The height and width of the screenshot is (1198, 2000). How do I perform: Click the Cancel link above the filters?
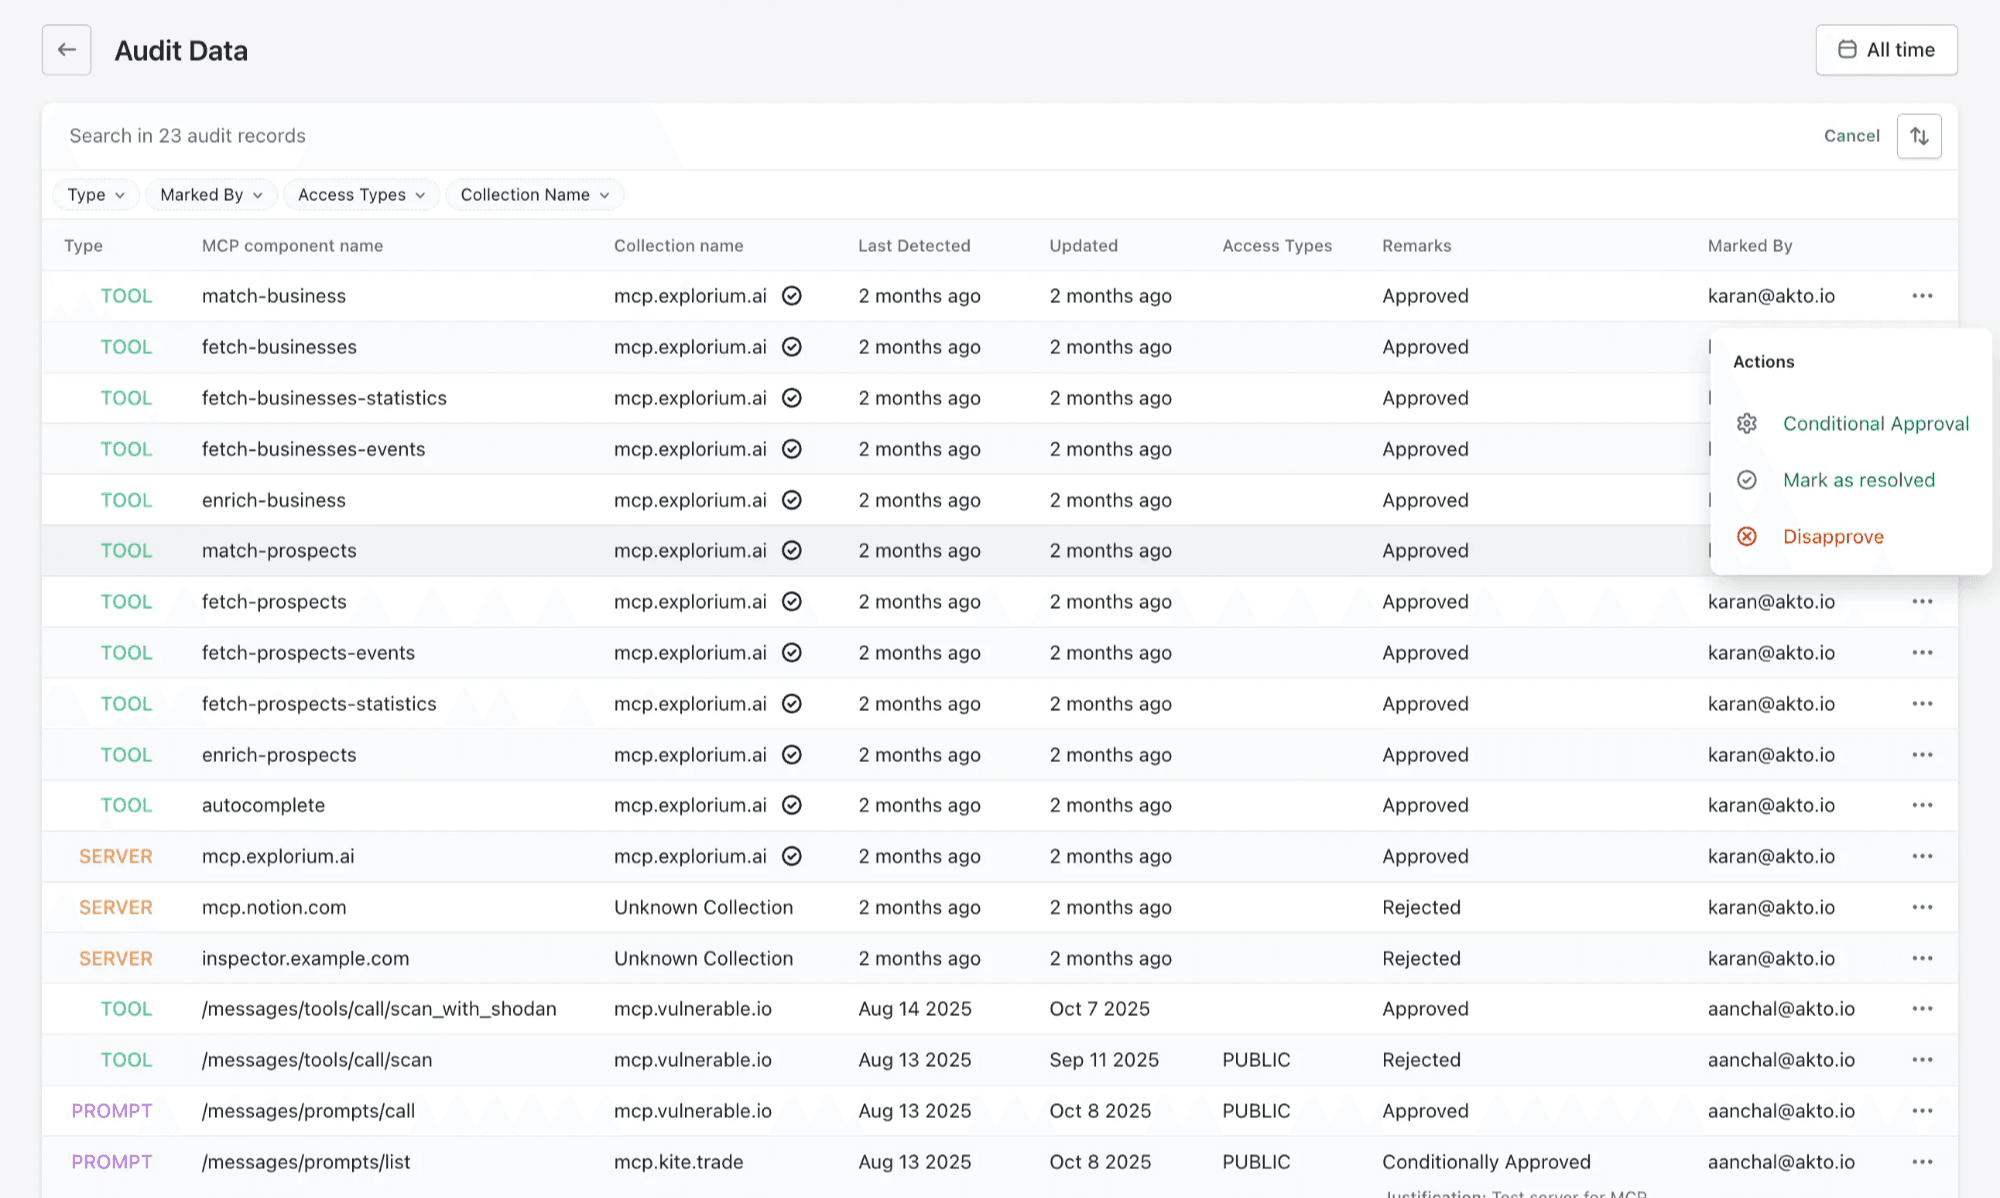[x=1851, y=135]
